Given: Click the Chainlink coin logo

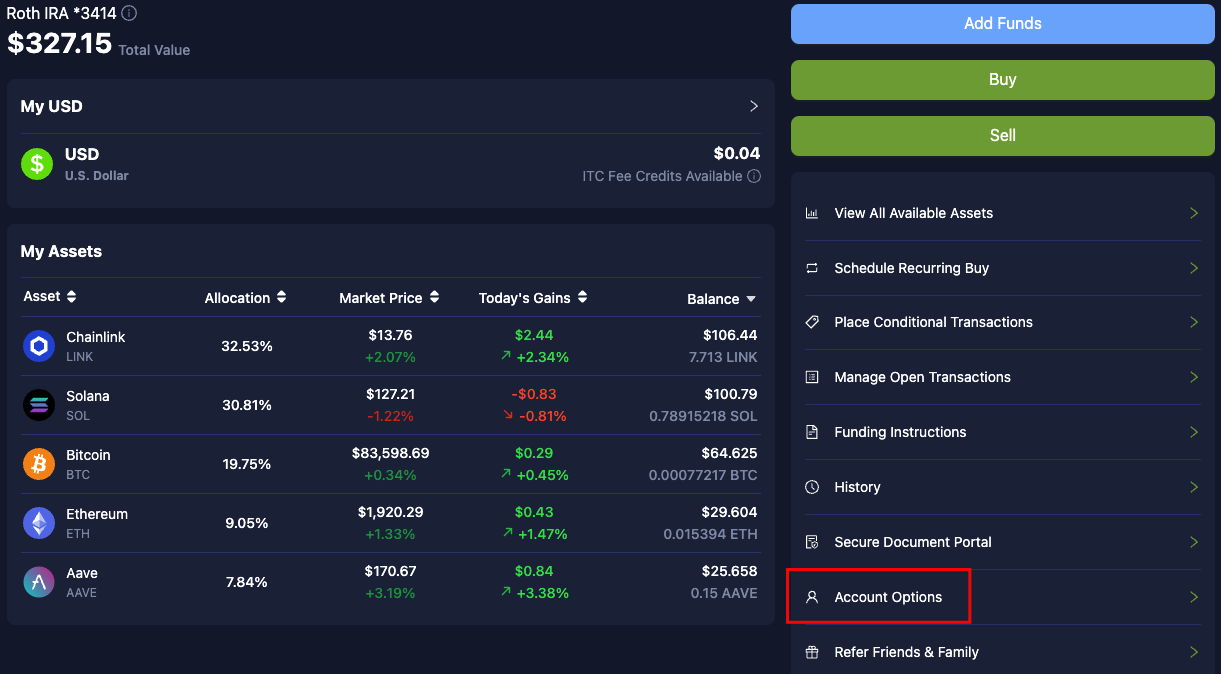Looking at the screenshot, I should (39, 346).
